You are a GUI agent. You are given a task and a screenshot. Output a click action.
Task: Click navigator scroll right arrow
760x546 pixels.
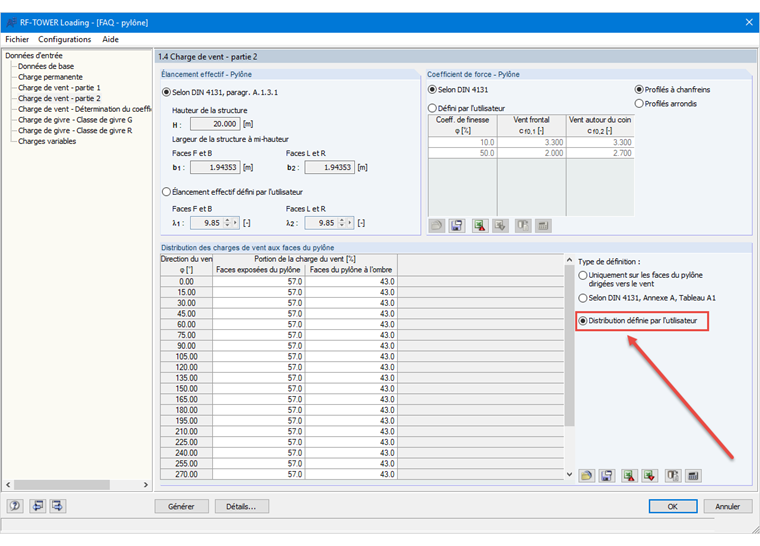point(145,484)
